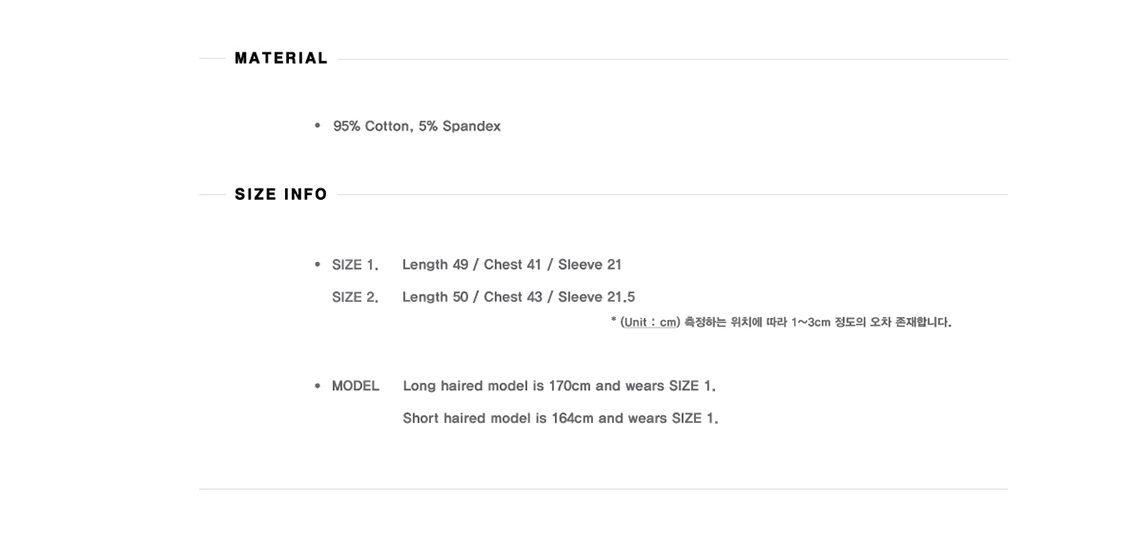
Task: Click the bullet before SIZE 1.
Action: (x=317, y=264)
